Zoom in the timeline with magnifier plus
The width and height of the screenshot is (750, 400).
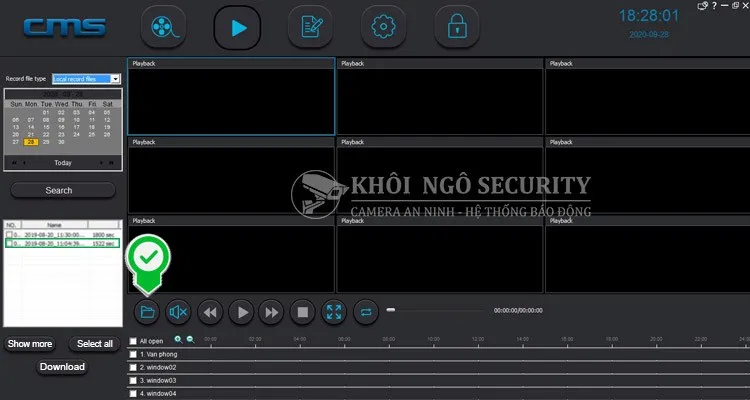[x=178, y=340]
